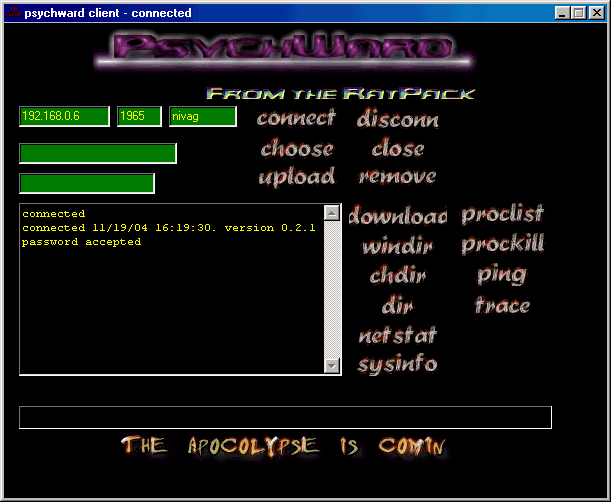This screenshot has width=611, height=502.
Task: Click the remove command
Action: click(x=397, y=177)
